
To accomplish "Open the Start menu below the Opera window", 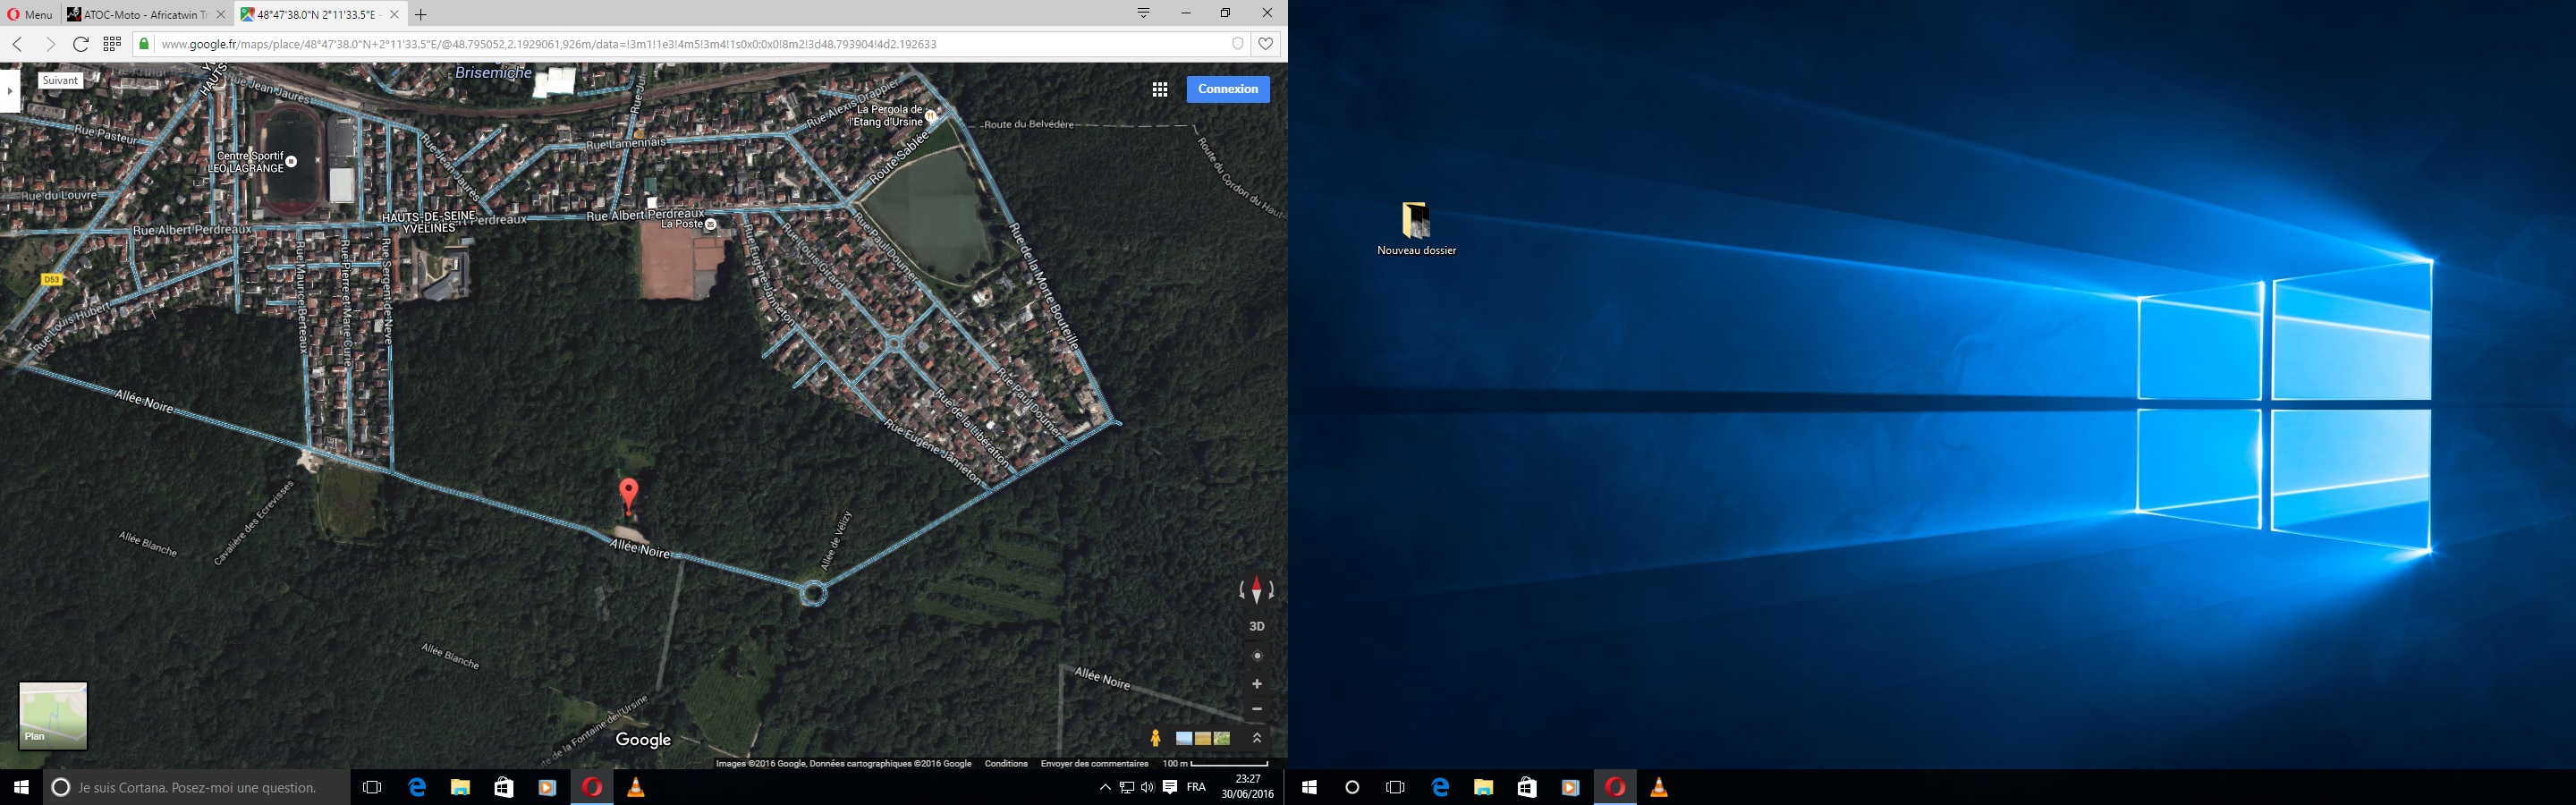I will point(21,787).
